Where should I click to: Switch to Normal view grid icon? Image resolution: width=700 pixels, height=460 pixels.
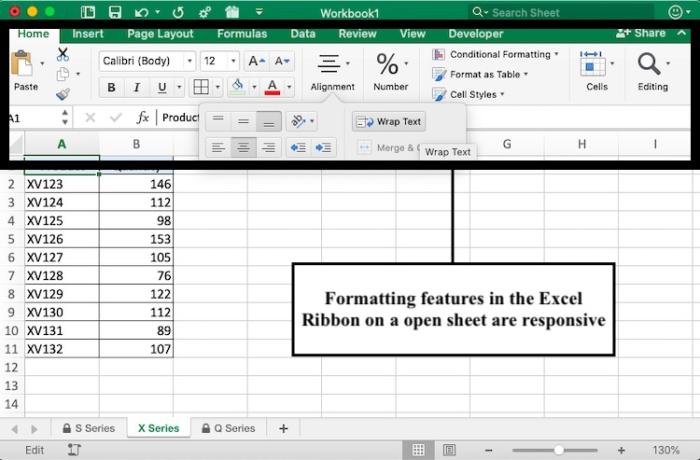point(418,450)
